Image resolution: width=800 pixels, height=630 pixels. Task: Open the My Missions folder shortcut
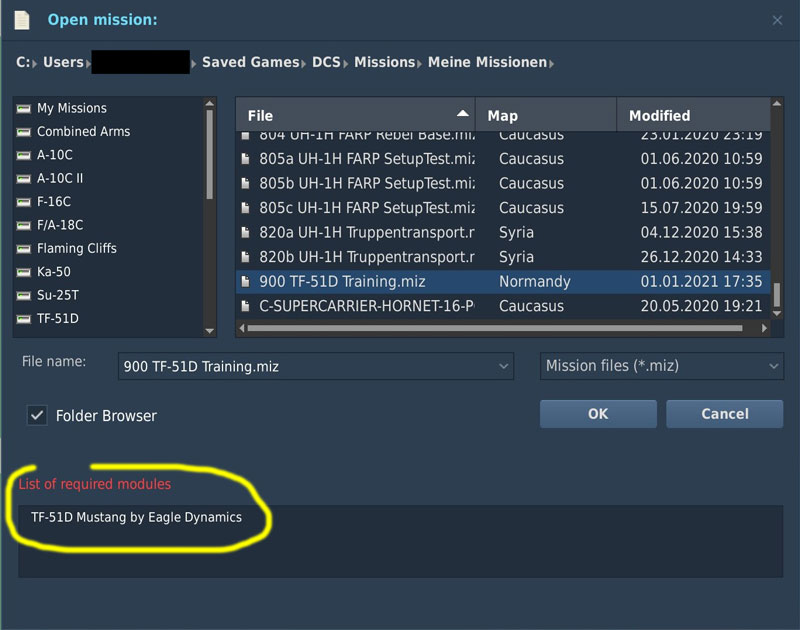(72, 108)
